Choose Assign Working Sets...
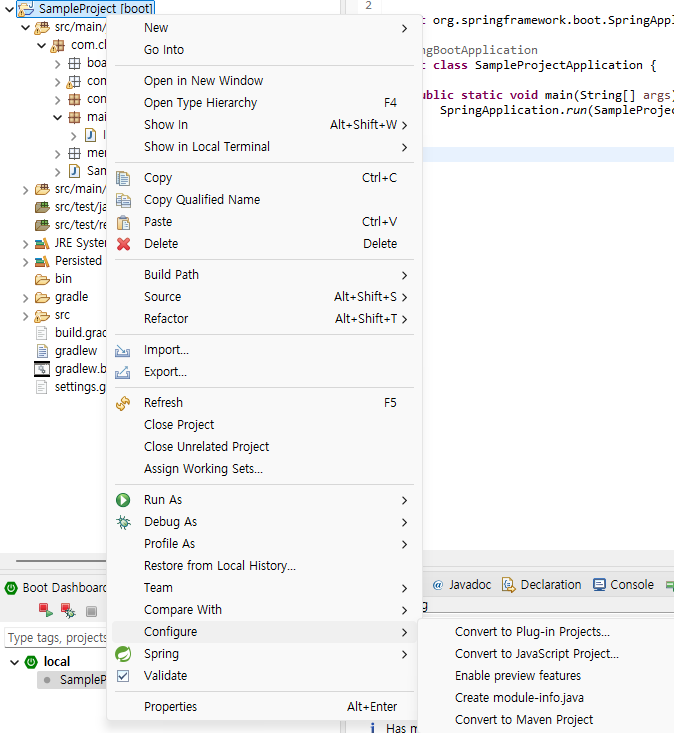 click(x=265, y=469)
